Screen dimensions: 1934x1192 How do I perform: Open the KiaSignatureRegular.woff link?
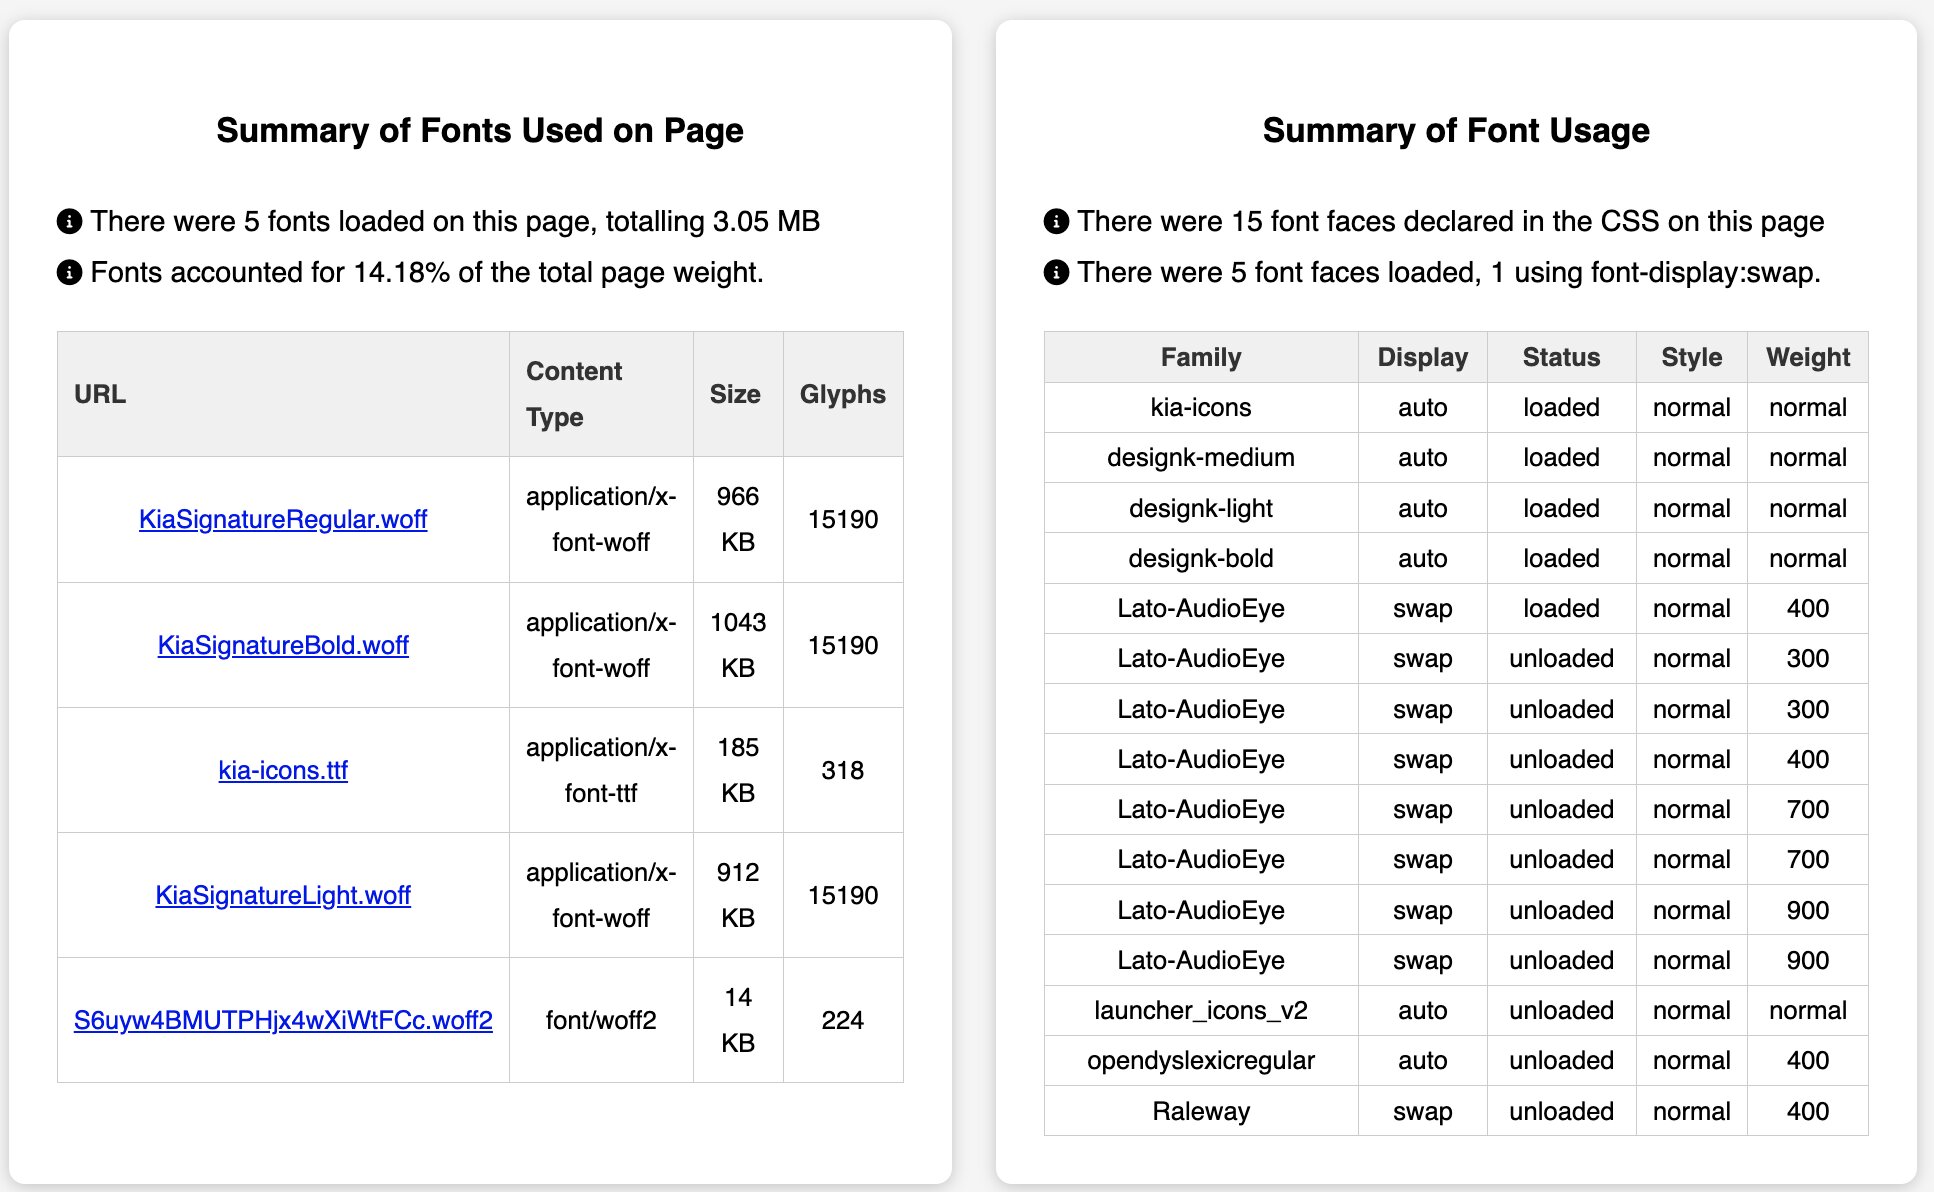pos(283,519)
